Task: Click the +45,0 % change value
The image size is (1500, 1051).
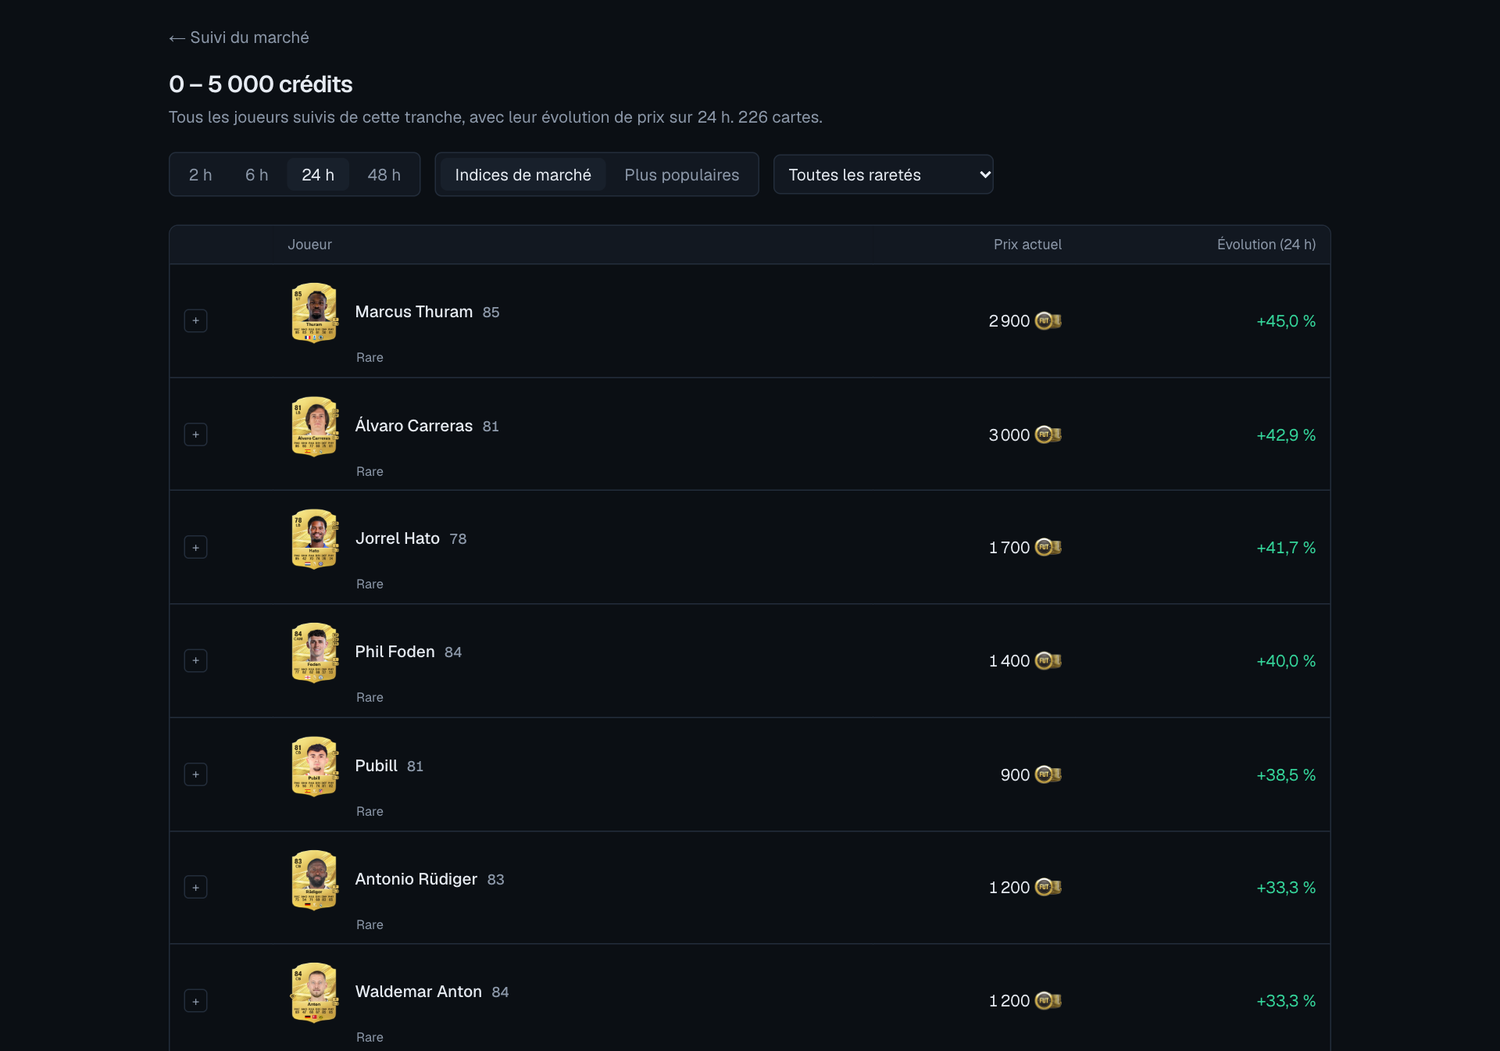Action: click(1286, 321)
